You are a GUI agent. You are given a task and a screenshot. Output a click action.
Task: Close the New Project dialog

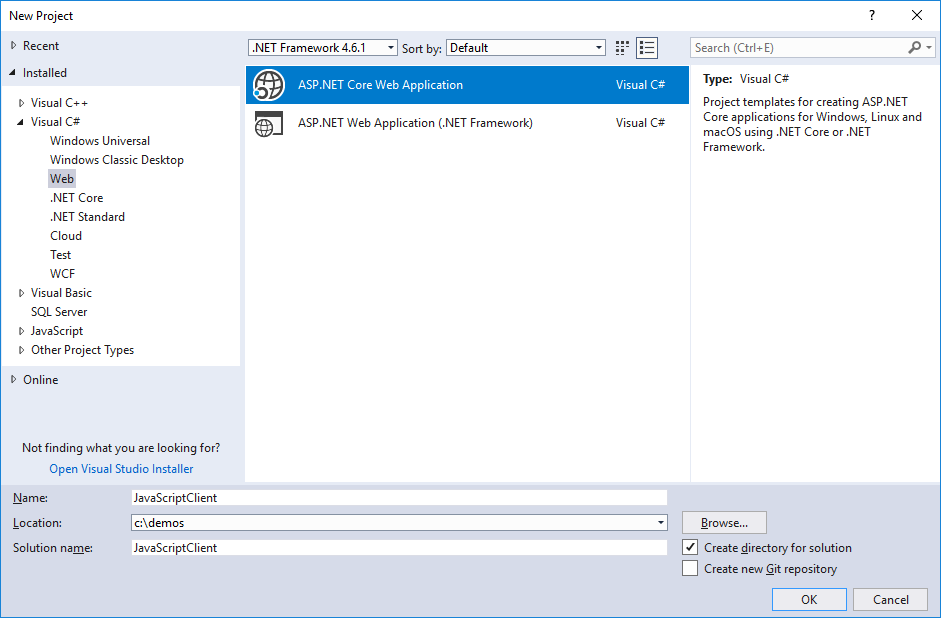[916, 16]
